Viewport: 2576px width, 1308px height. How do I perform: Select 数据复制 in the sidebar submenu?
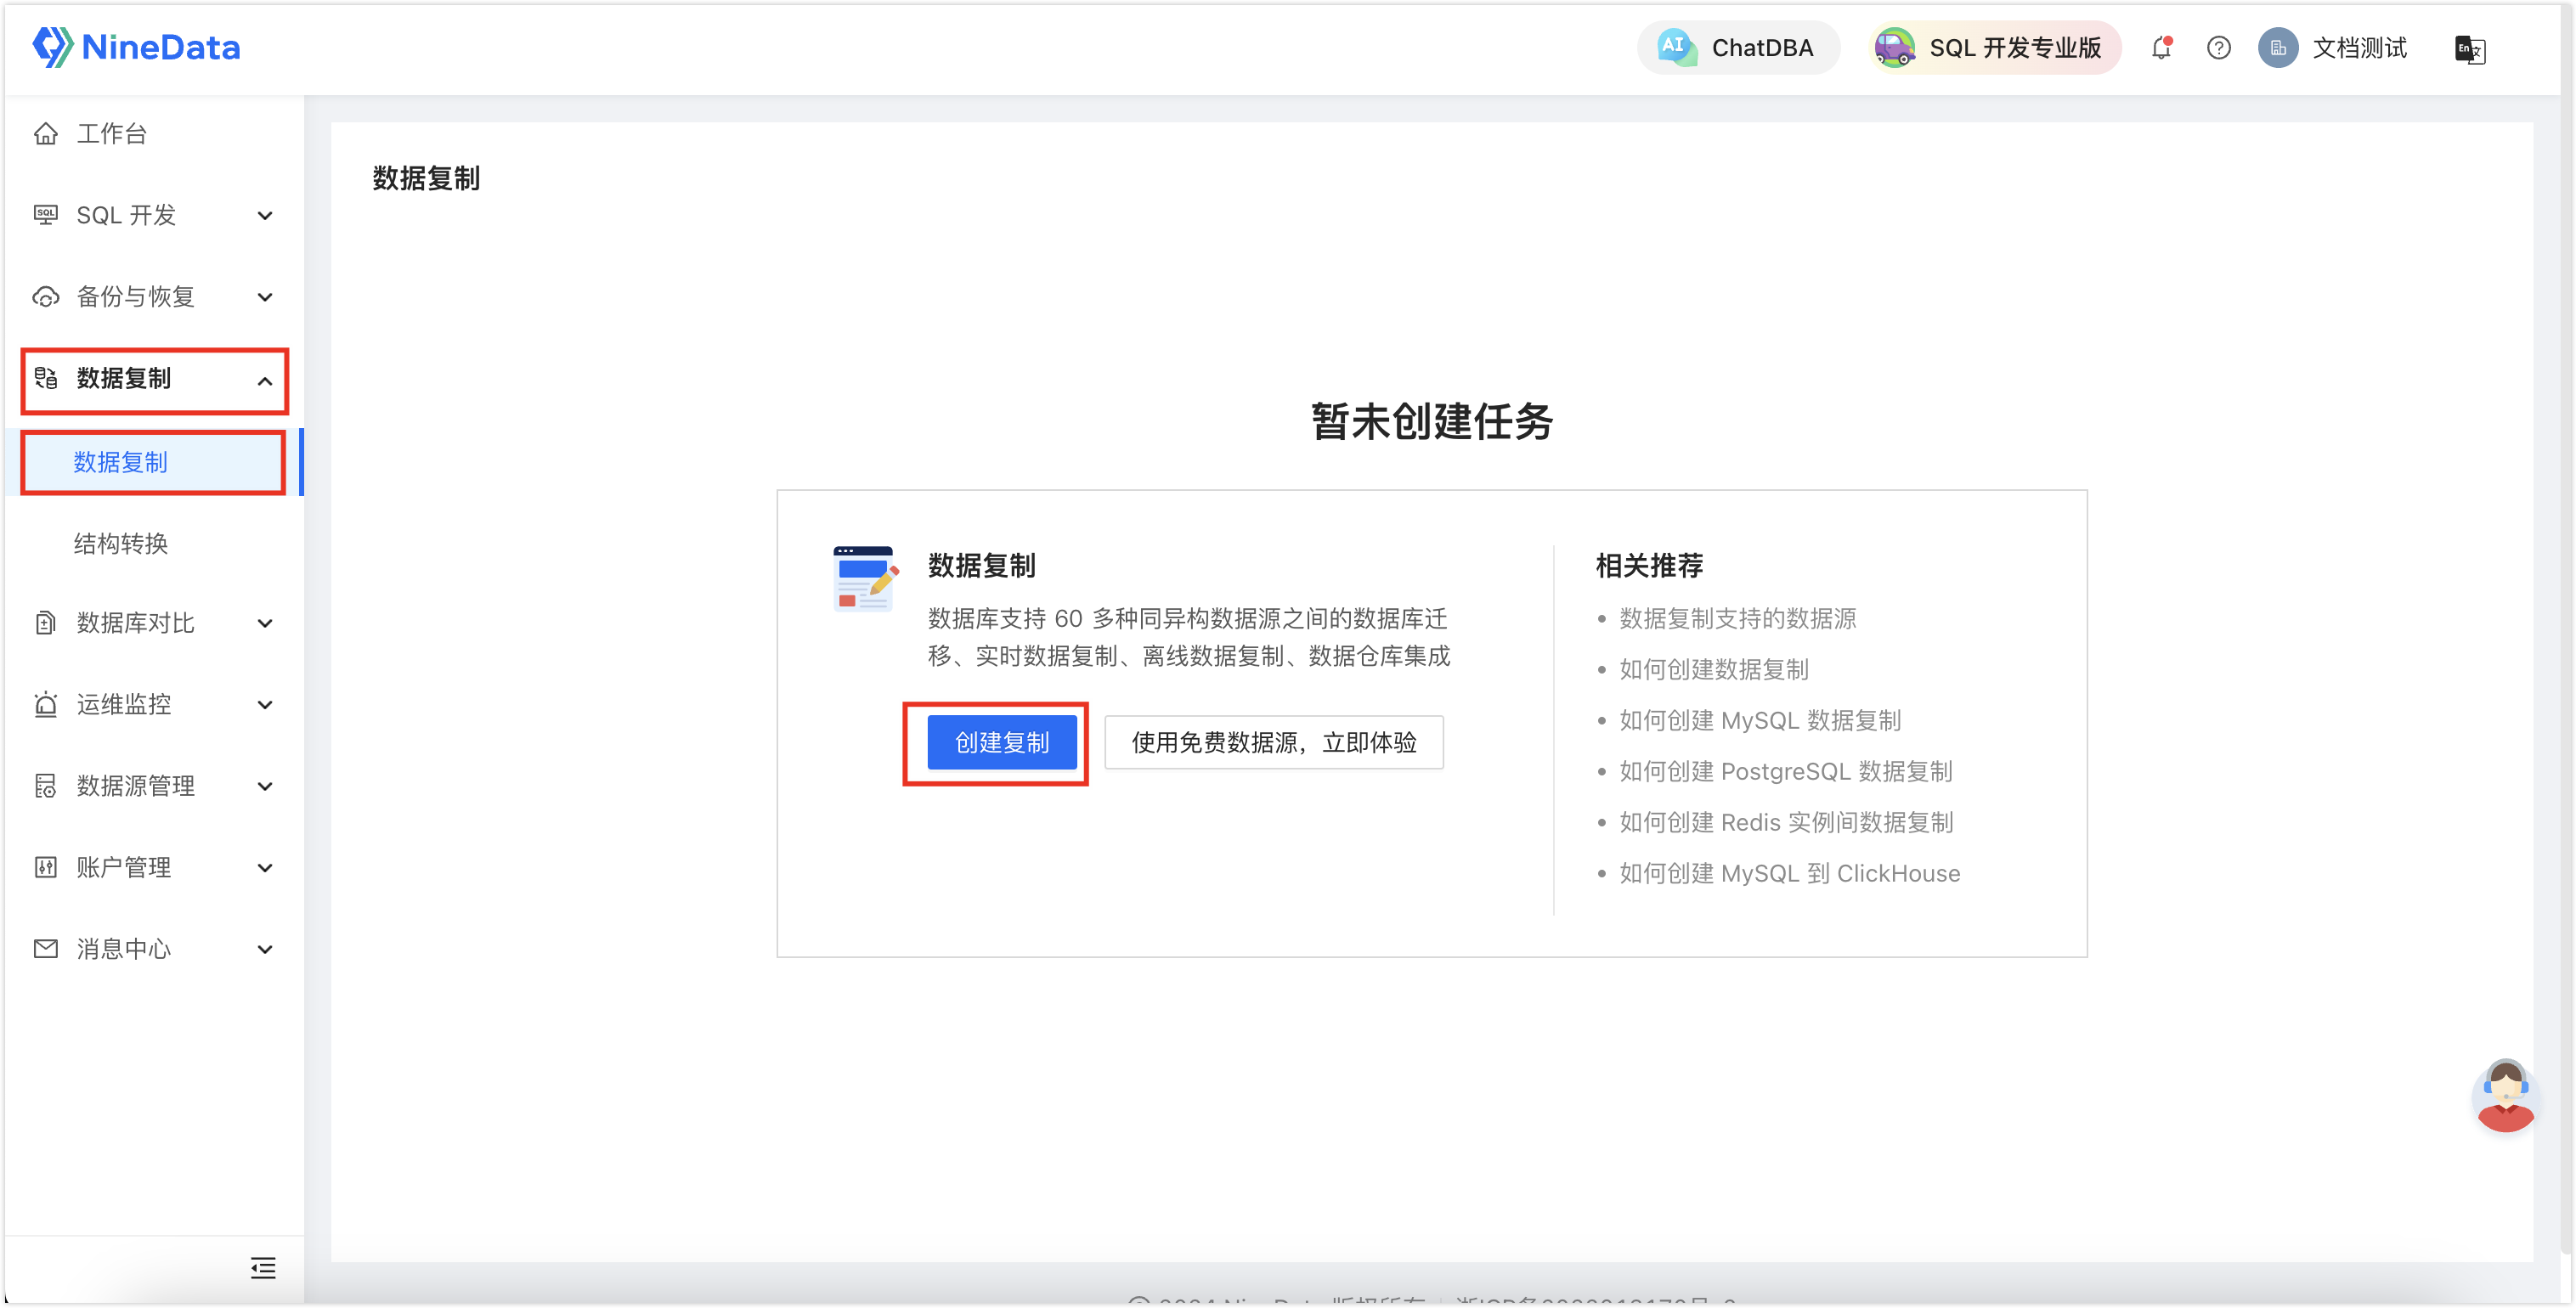pos(122,462)
